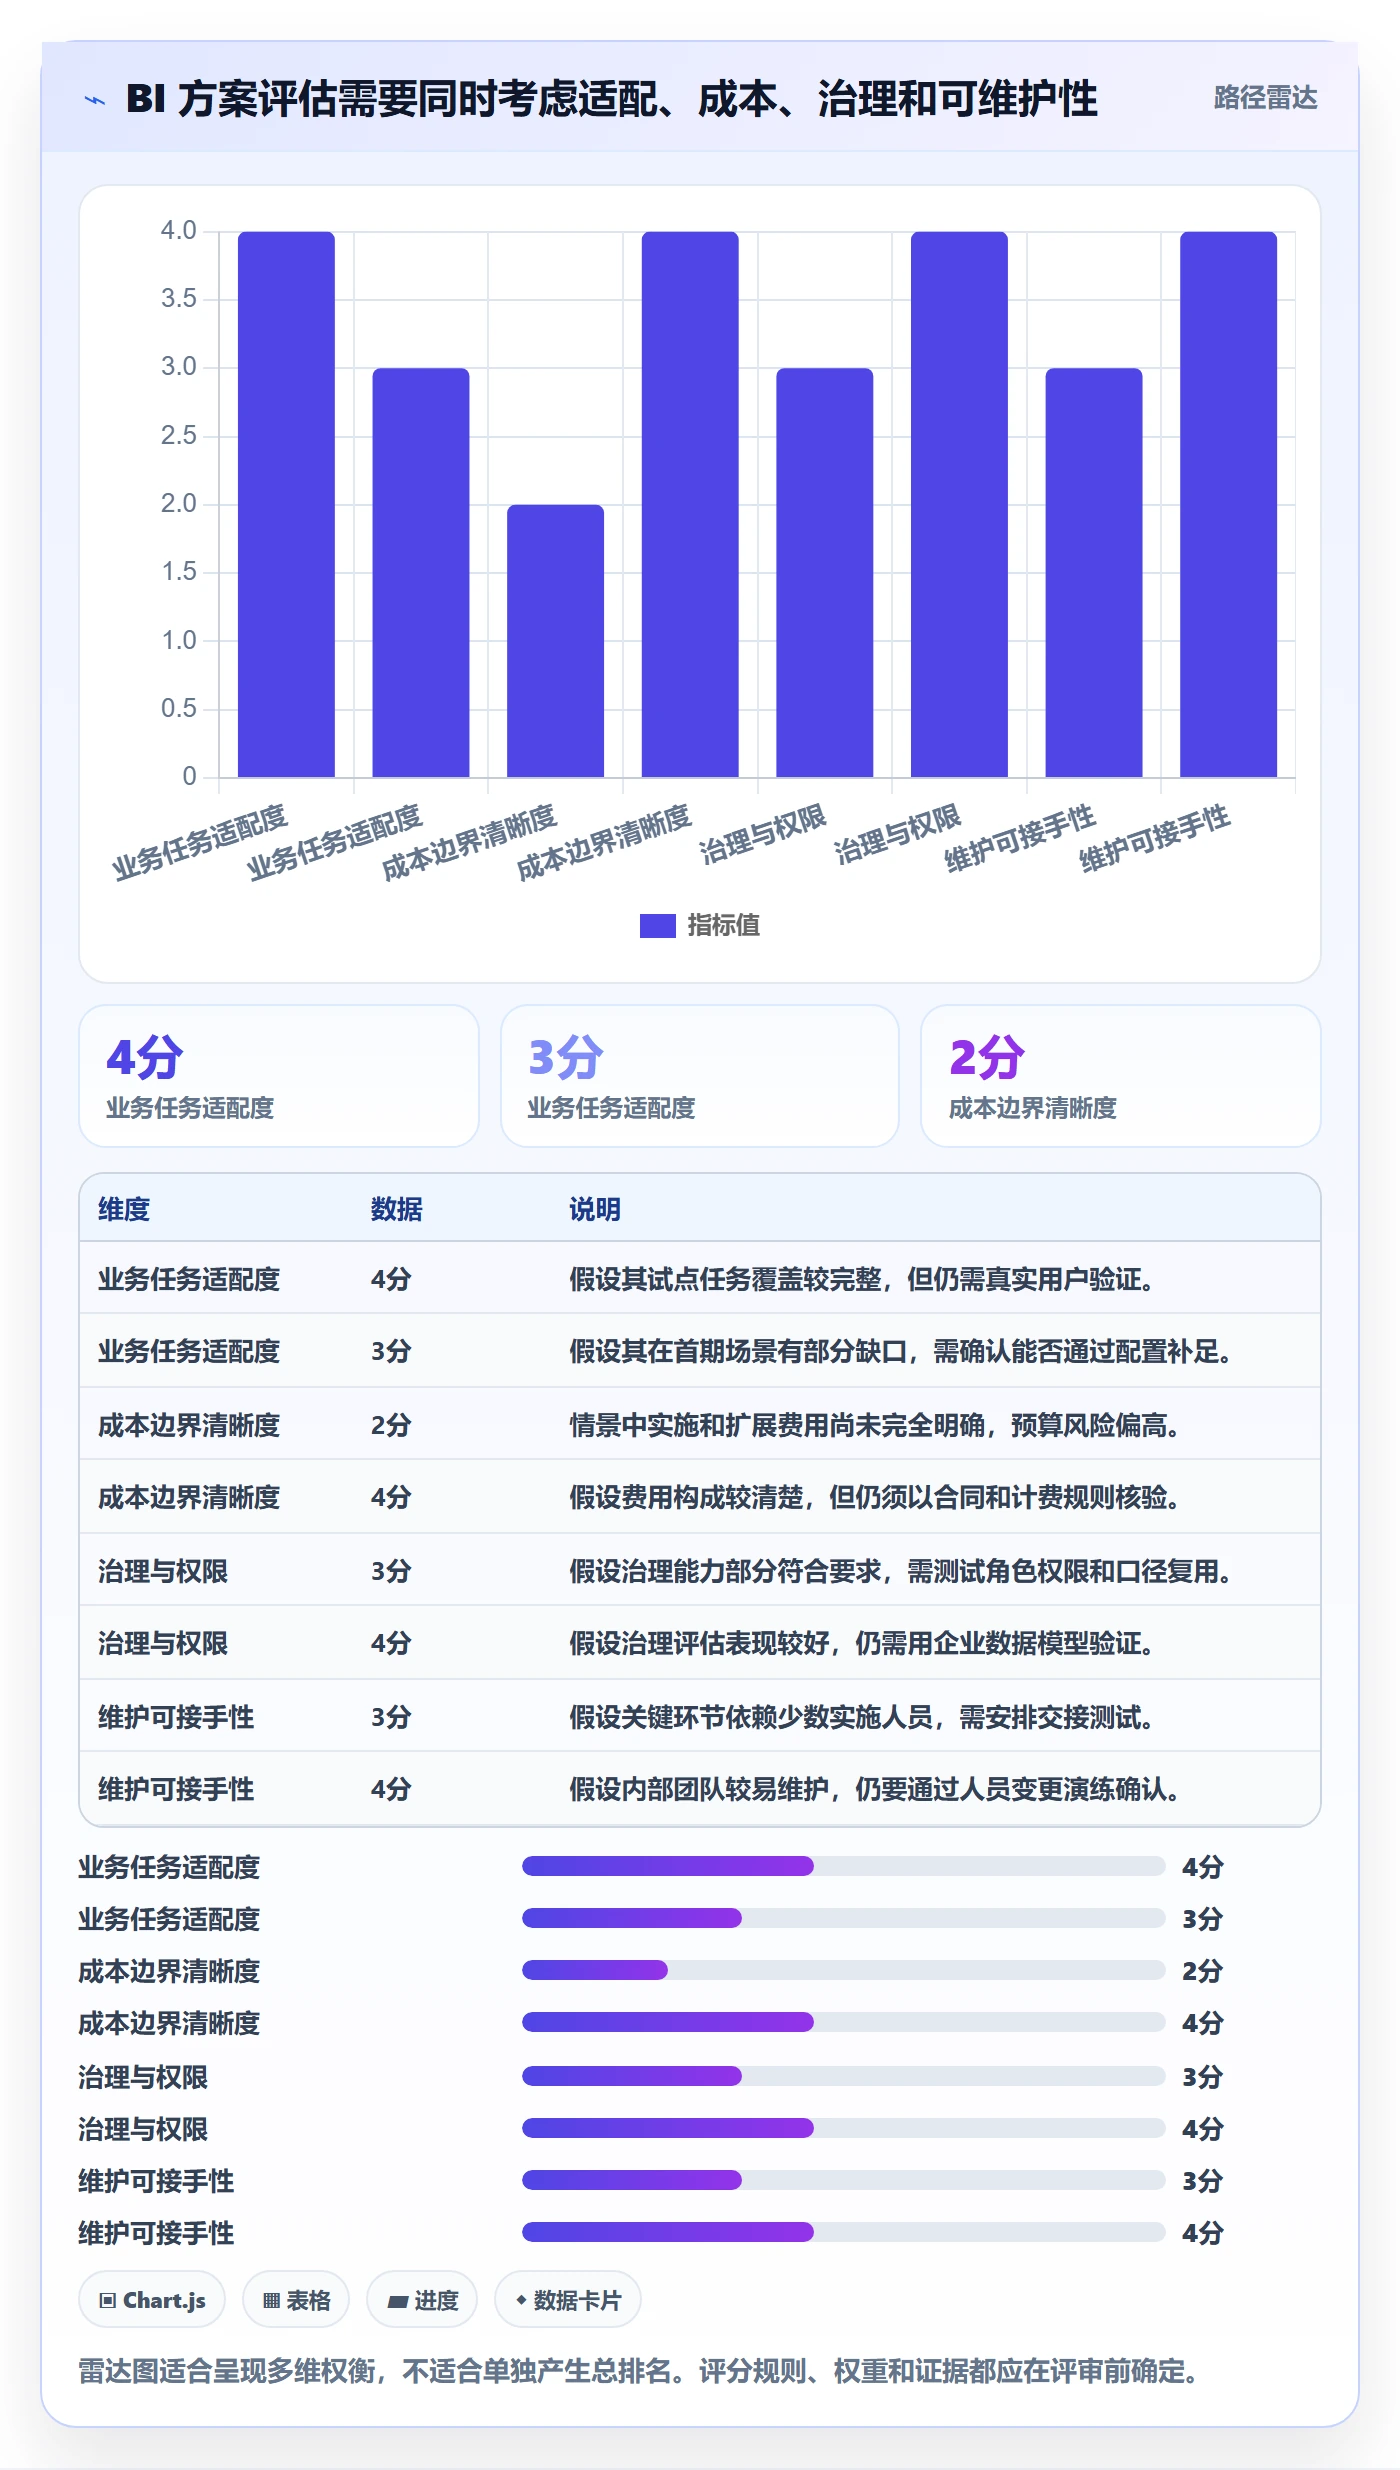Viewport: 1400px width, 2470px height.
Task: Select the 2分 成本边界清晰度 data card
Action: [1121, 1076]
